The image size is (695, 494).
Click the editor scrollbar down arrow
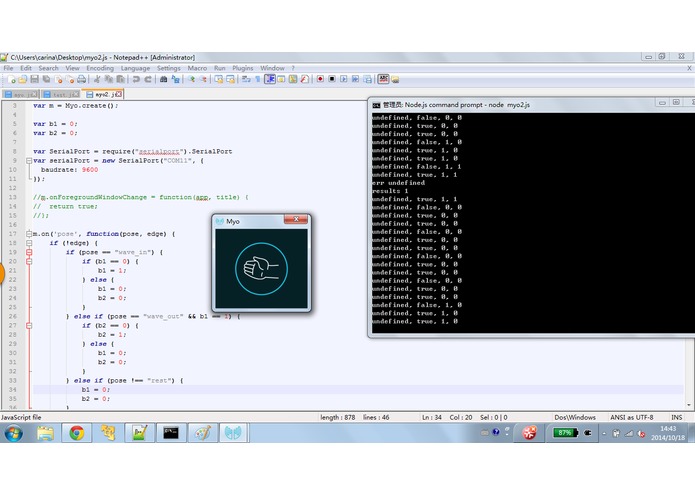coord(689,405)
